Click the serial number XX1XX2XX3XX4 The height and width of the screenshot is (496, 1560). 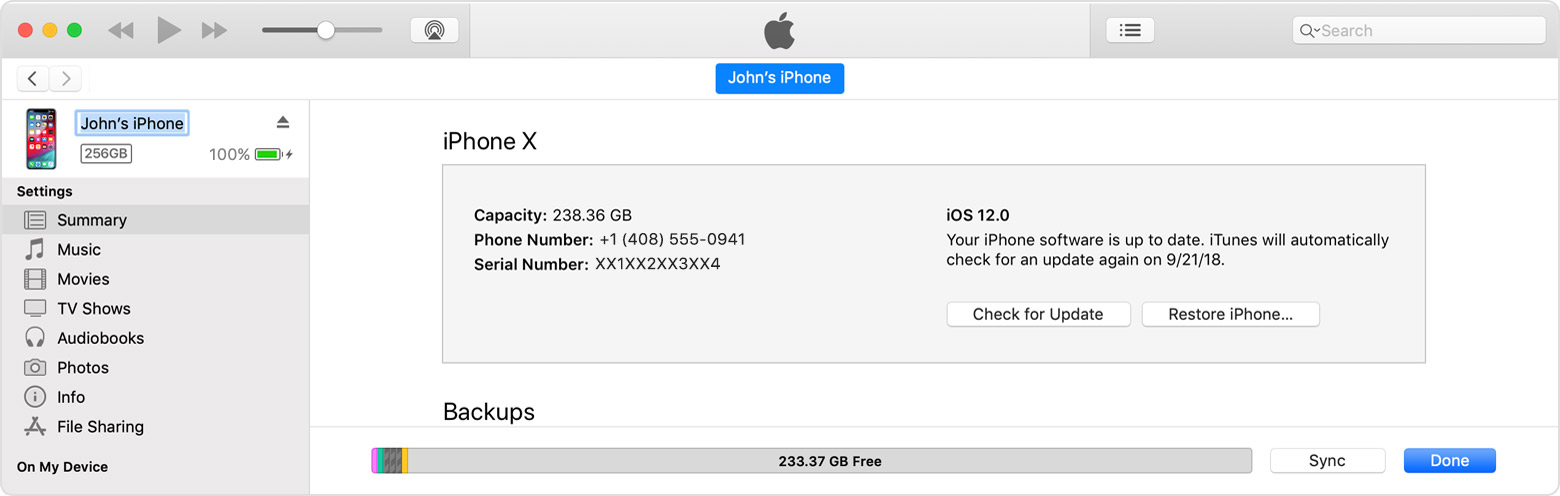(x=657, y=265)
